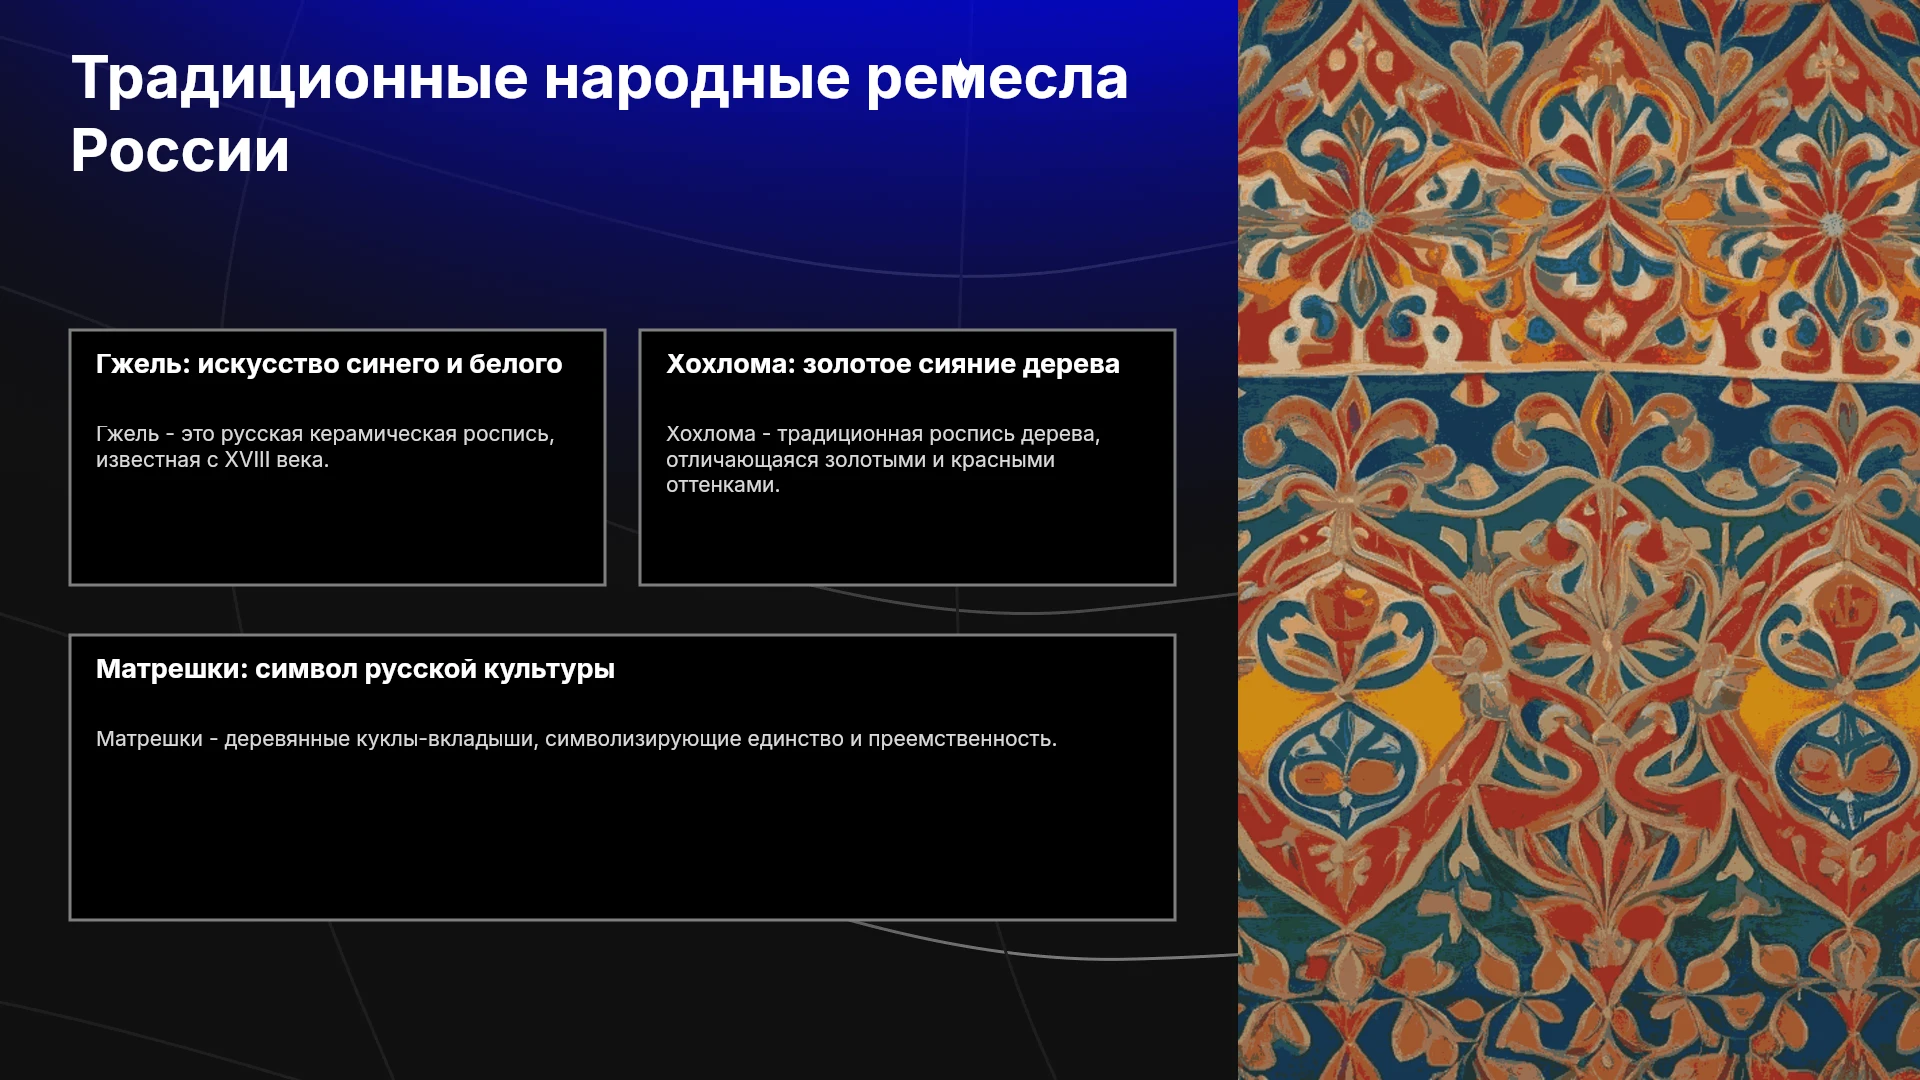This screenshot has width=1920, height=1080.
Task: Select heading "Матрешки: символ русской культуры"
Action: click(355, 669)
